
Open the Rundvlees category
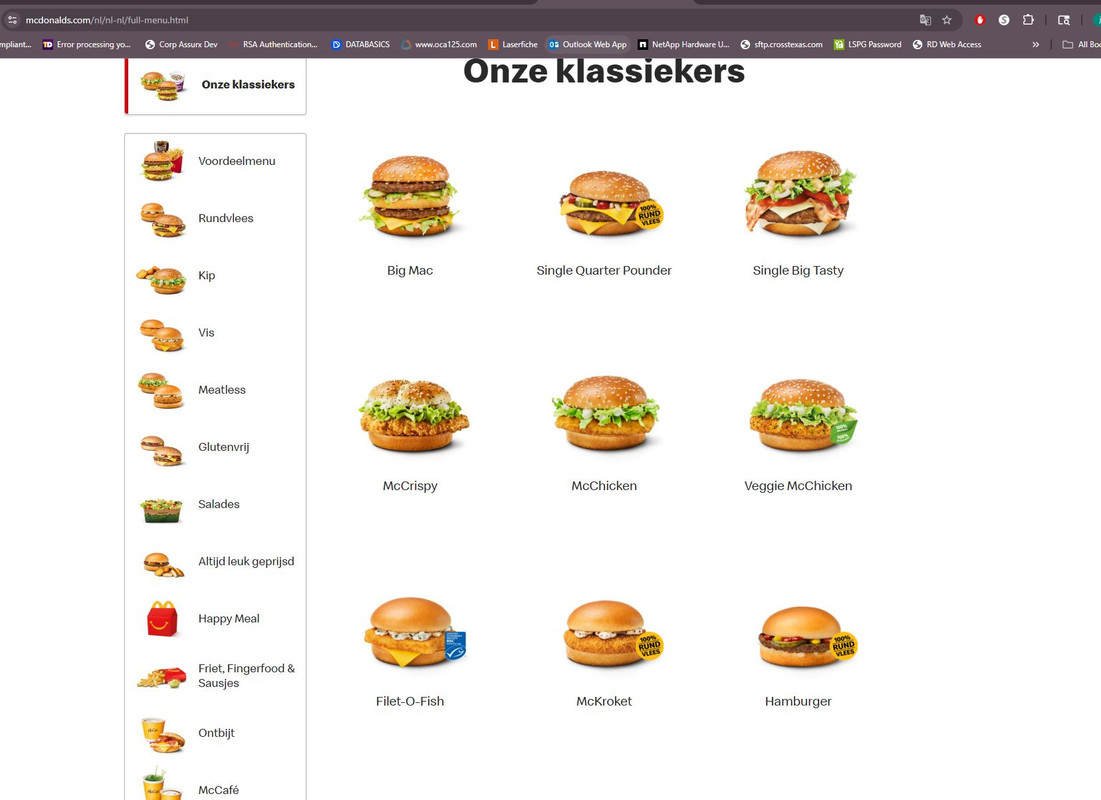[x=215, y=218]
